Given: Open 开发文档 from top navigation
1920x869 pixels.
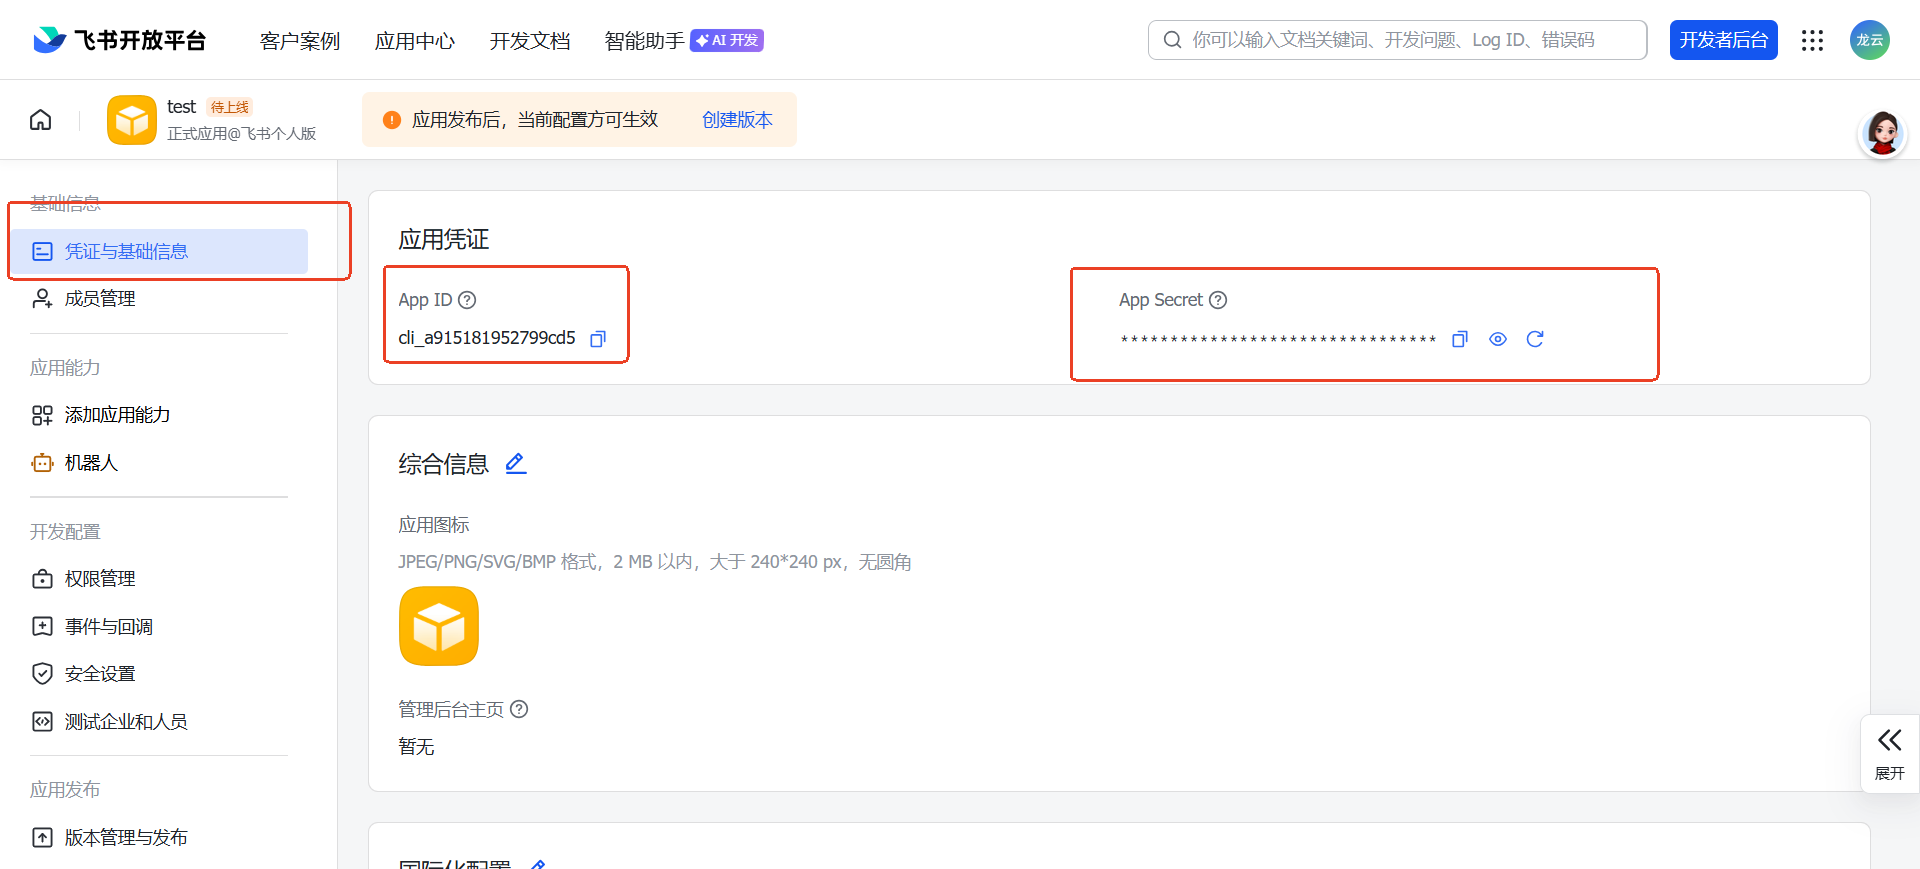Looking at the screenshot, I should pos(530,41).
